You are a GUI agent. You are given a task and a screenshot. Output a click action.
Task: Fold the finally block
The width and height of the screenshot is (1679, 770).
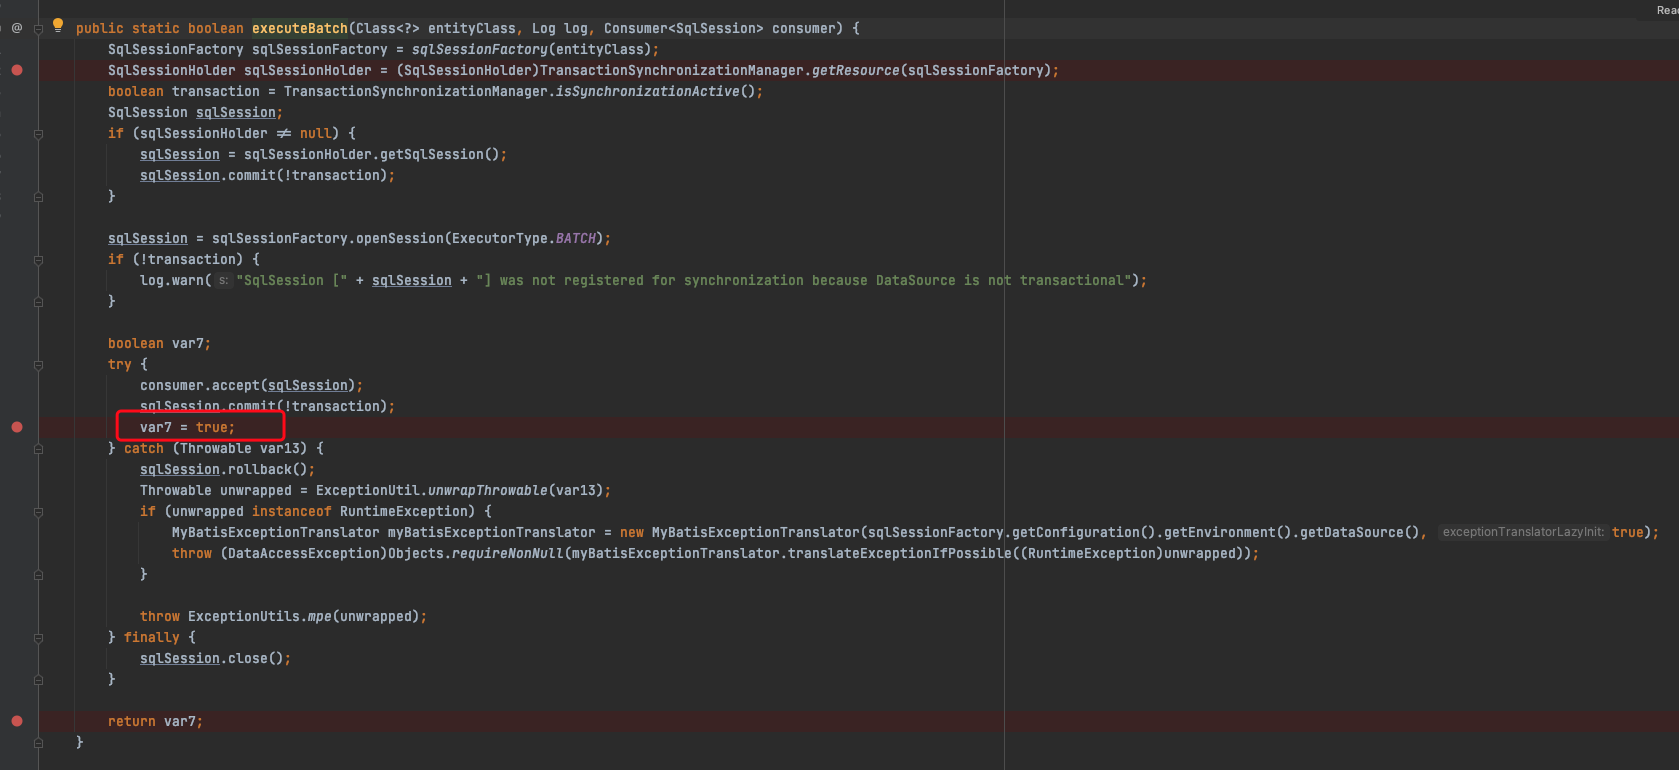click(38, 638)
